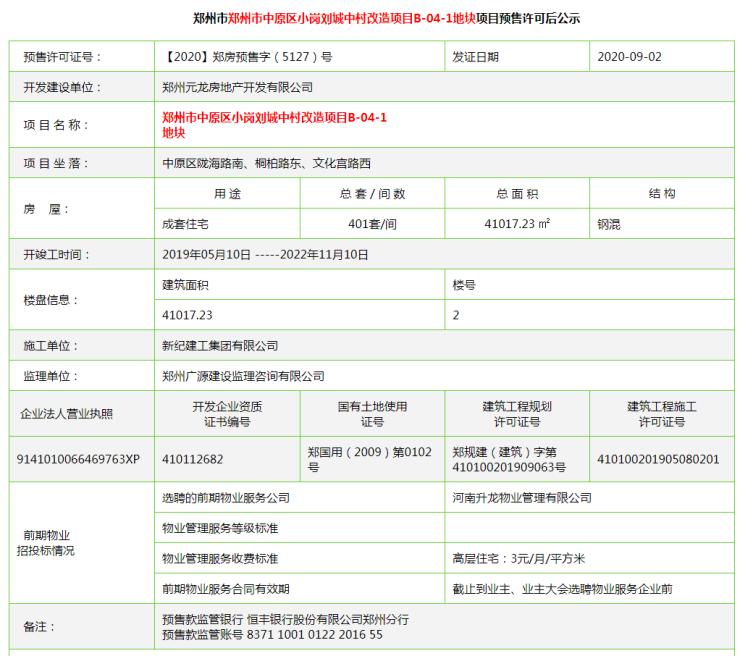The image size is (740, 656).
Task: Click the 监理单位 row label
Action: click(51, 376)
